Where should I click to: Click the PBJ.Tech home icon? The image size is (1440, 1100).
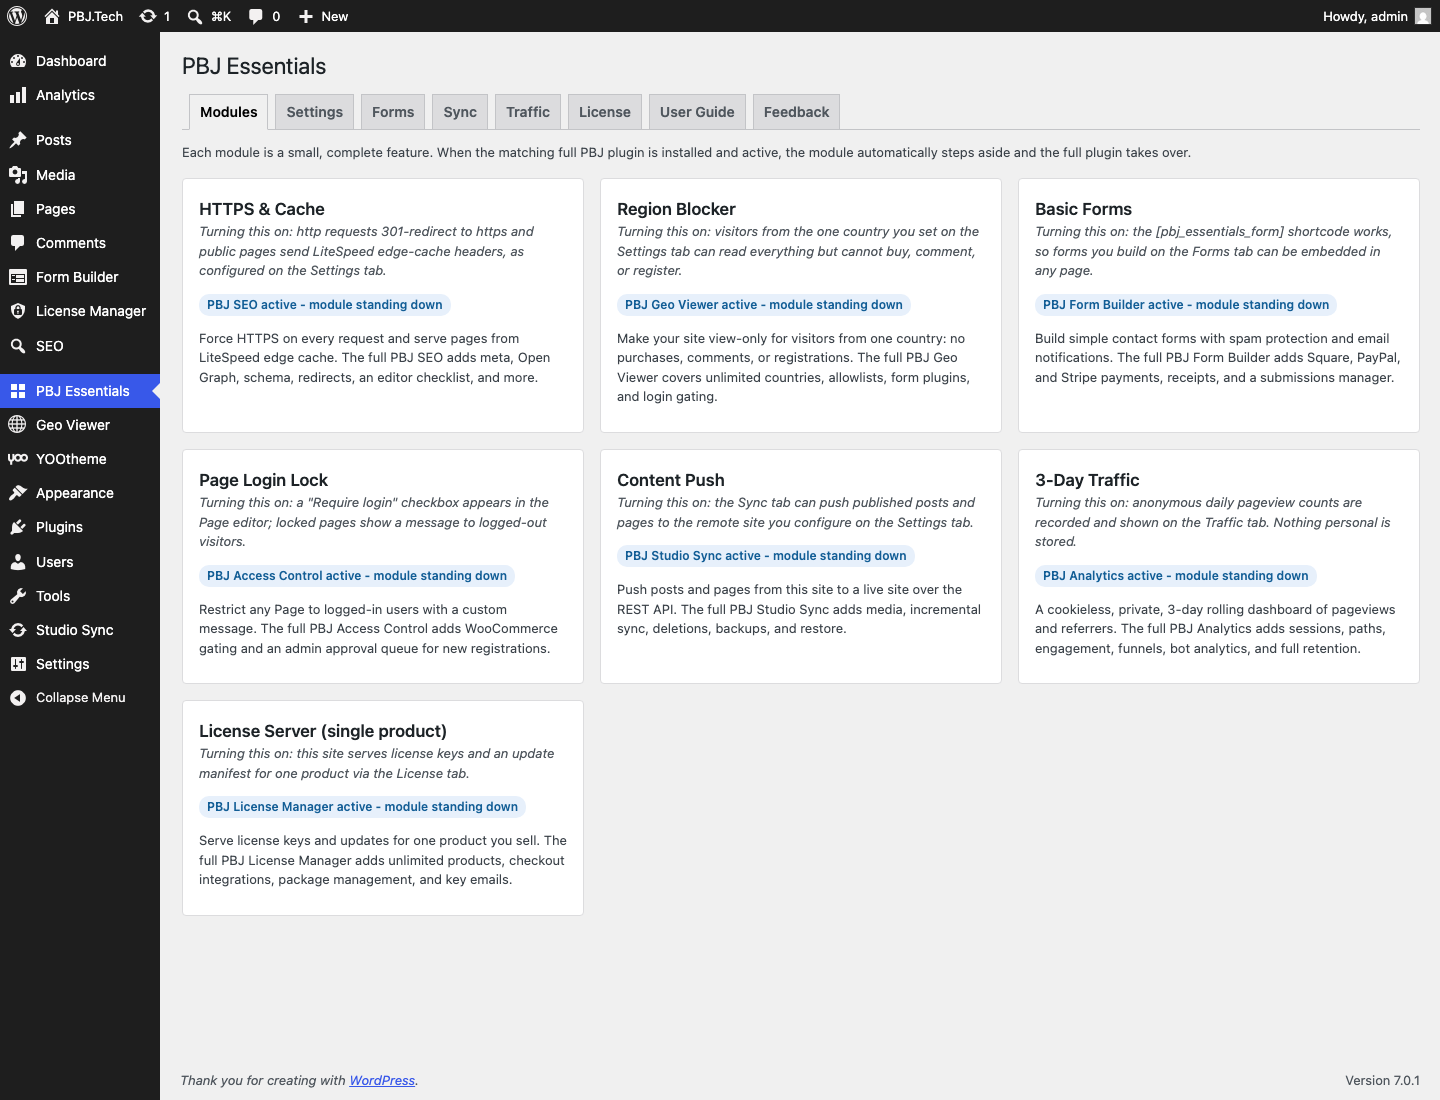coord(52,16)
